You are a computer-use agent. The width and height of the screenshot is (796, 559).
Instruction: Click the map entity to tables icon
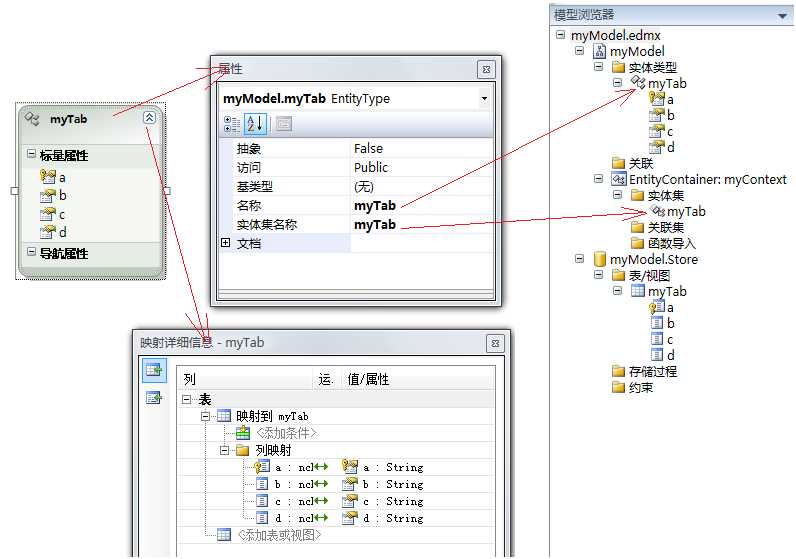coord(154,369)
